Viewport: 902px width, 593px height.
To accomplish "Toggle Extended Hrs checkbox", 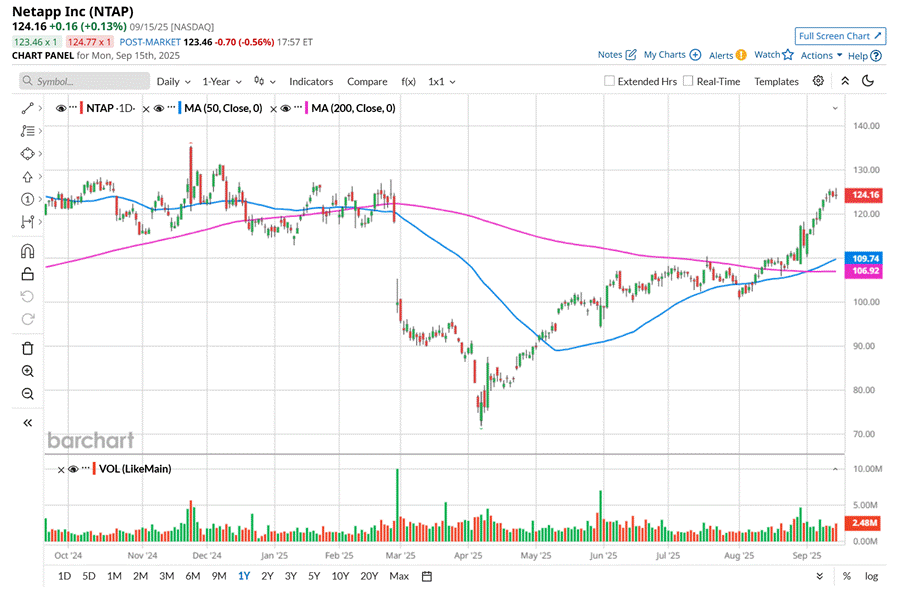I will (x=609, y=81).
